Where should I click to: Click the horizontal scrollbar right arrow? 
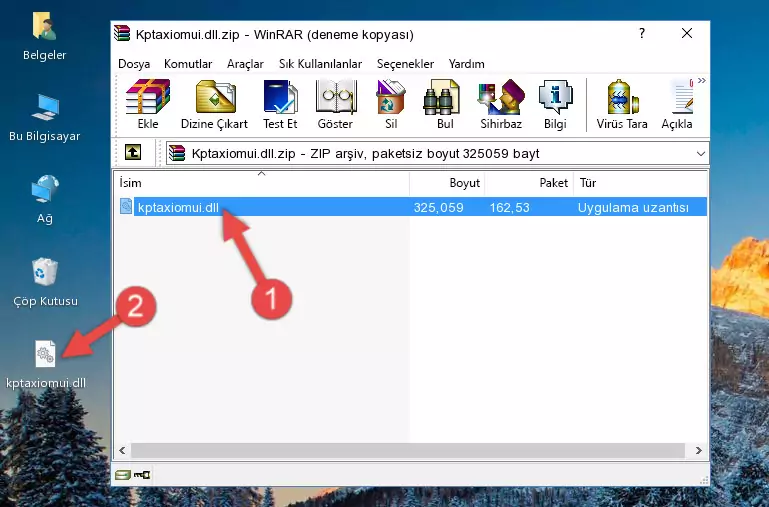tap(698, 450)
